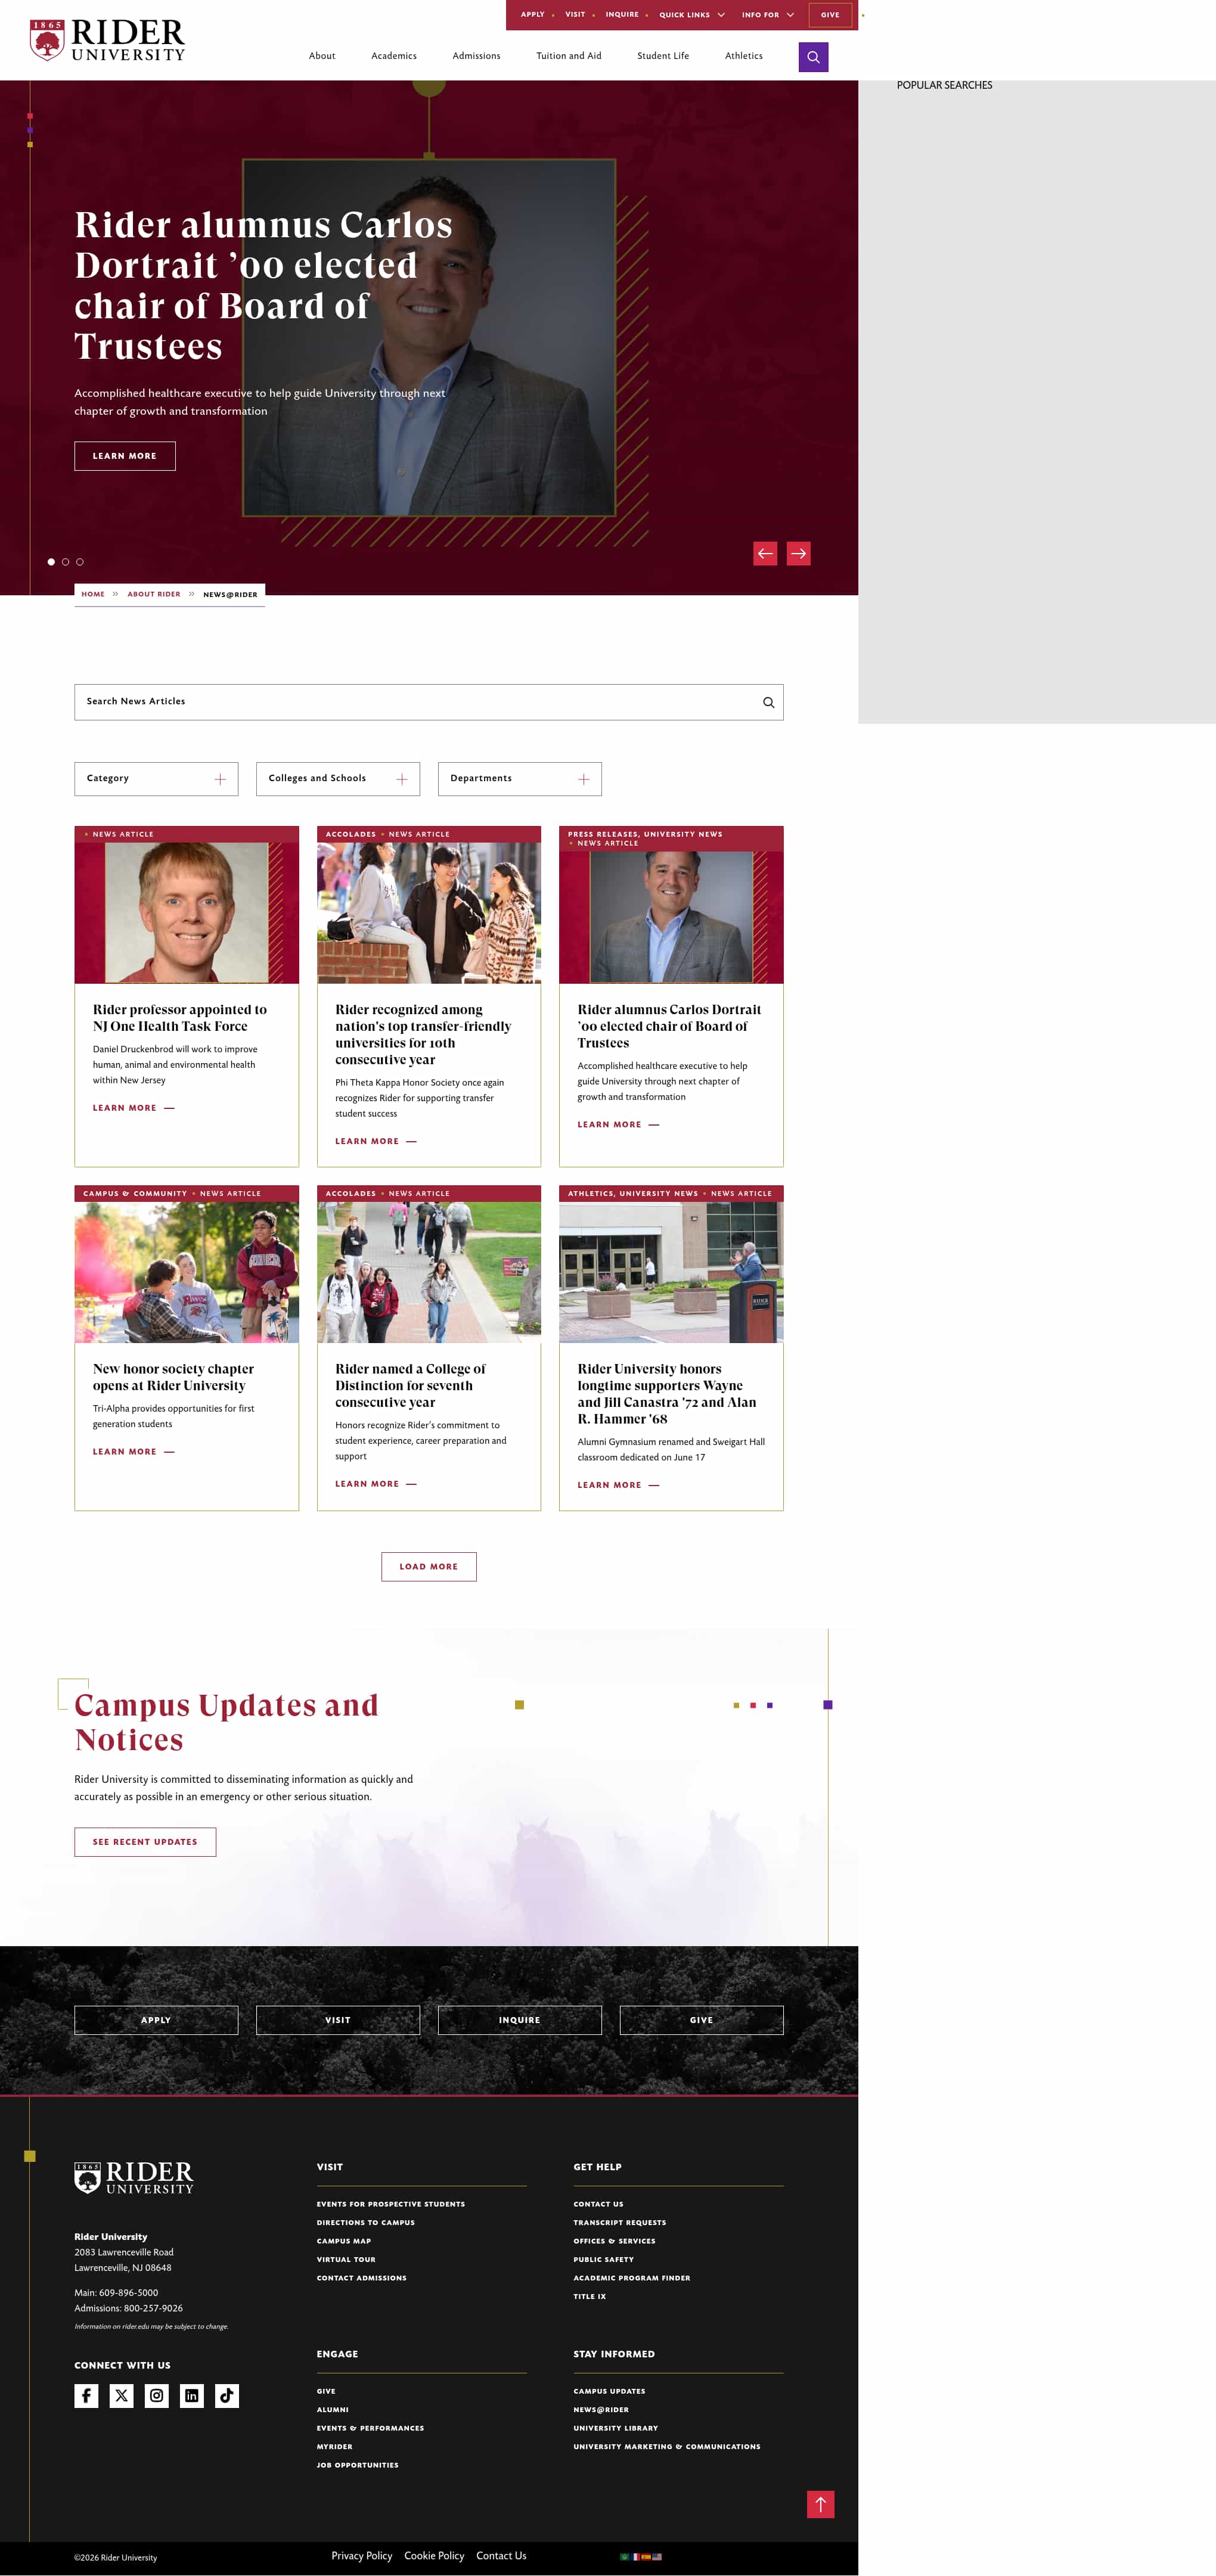The image size is (1216, 2576).
Task: Open the Cookie Policy link
Action: point(434,2555)
